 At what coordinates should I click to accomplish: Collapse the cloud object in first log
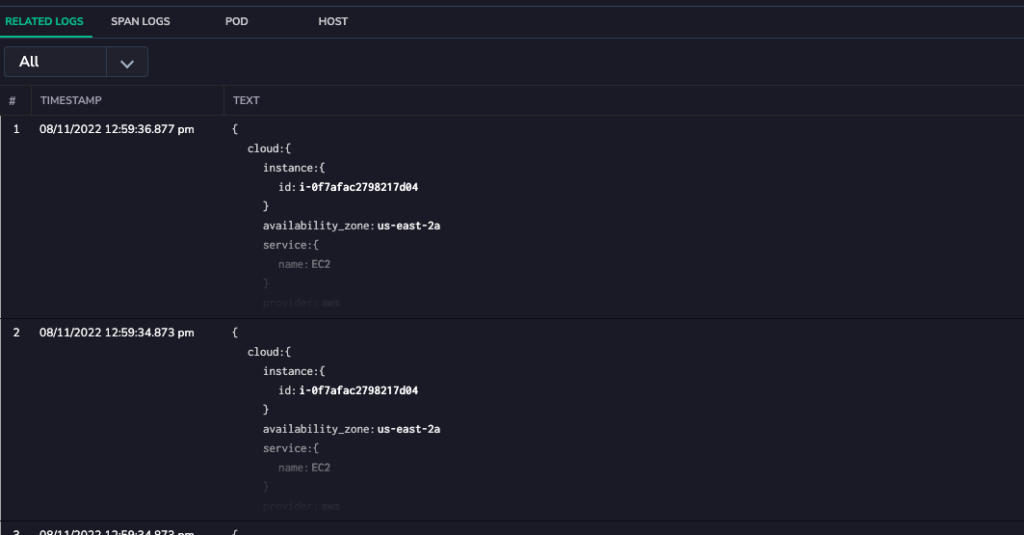[x=269, y=149]
